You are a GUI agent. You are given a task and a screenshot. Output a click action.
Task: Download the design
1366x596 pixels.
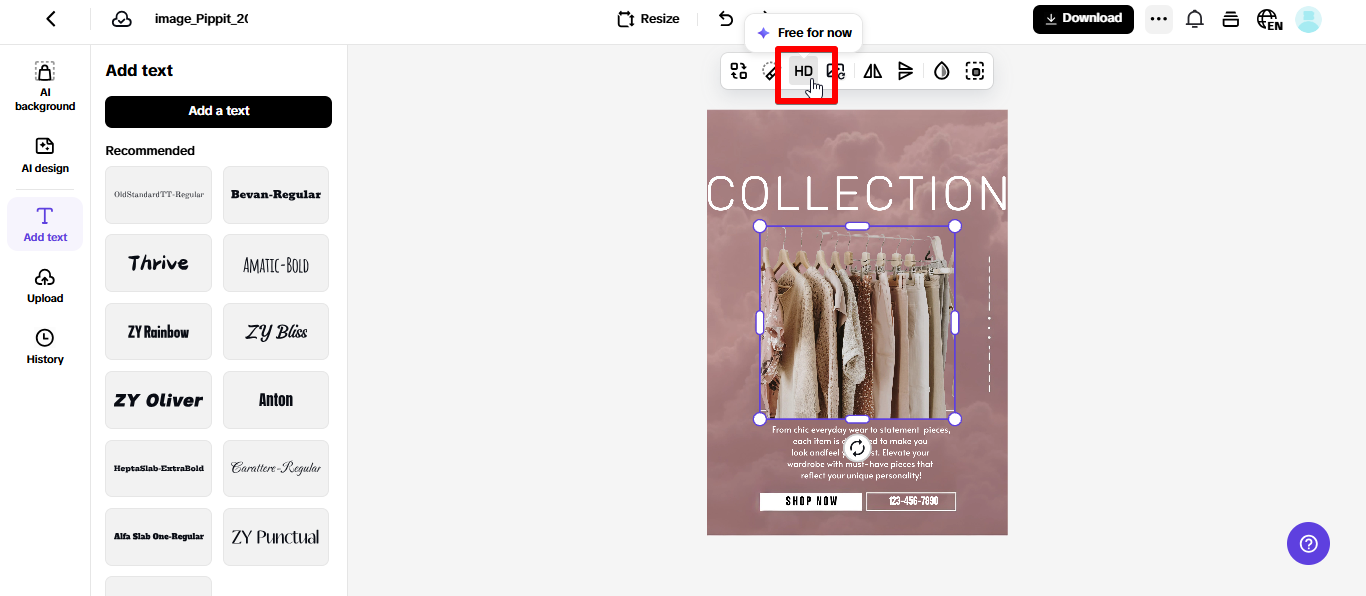tap(1083, 19)
